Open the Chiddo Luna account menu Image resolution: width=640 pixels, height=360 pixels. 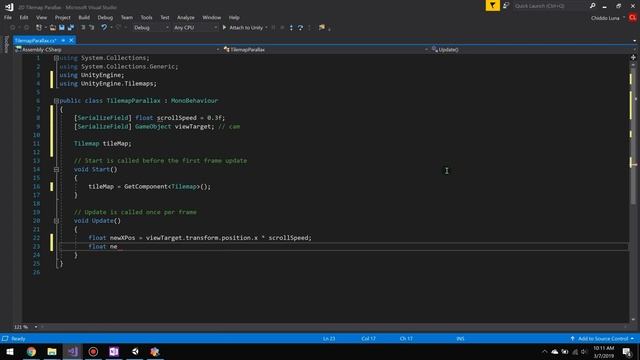point(607,18)
